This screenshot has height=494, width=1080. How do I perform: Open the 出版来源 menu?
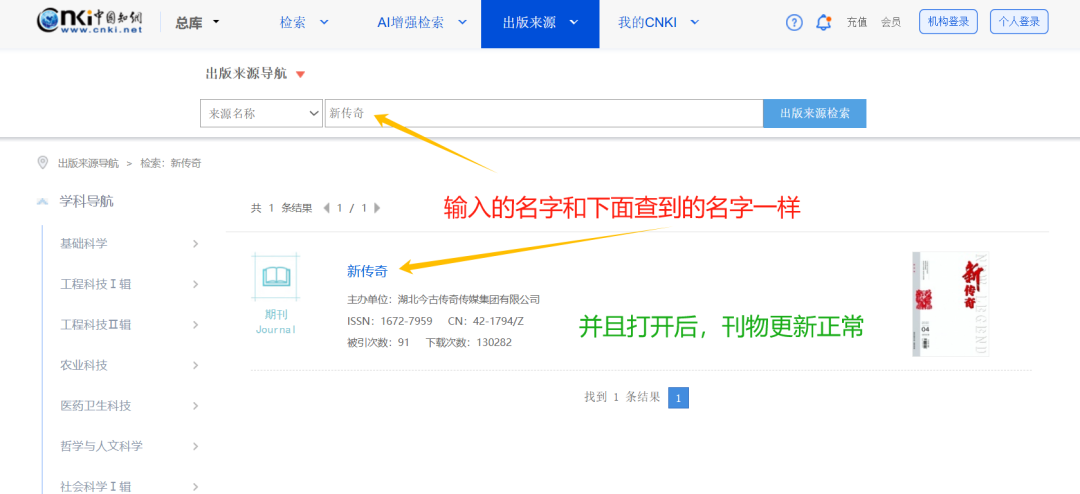tap(540, 23)
